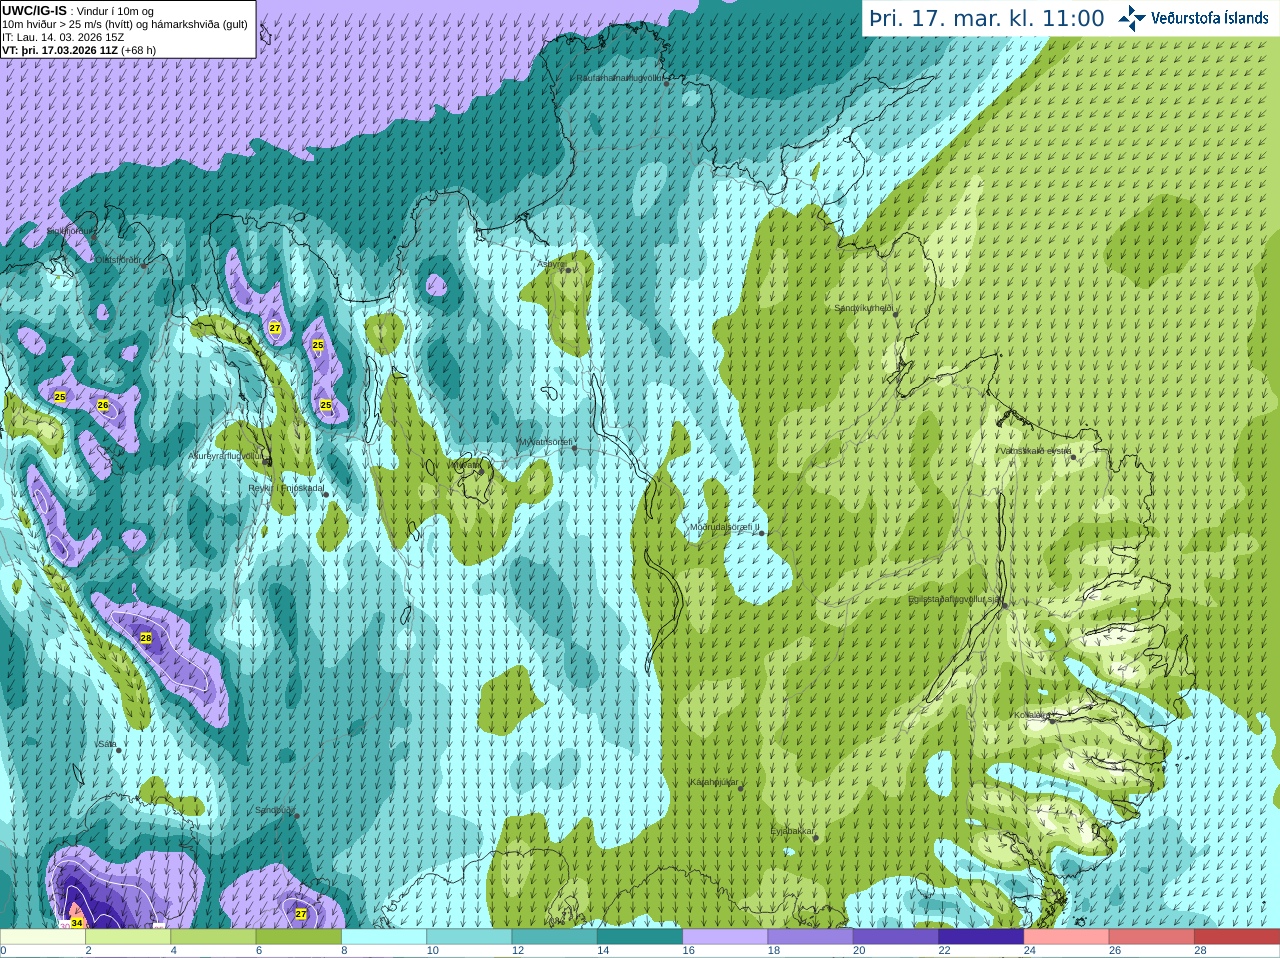Click the UWC/IG-IS model title

(x=33, y=11)
